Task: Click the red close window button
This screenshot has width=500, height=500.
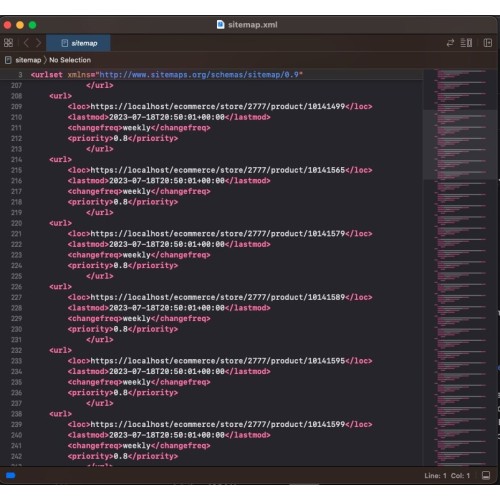Action: click(x=7, y=25)
